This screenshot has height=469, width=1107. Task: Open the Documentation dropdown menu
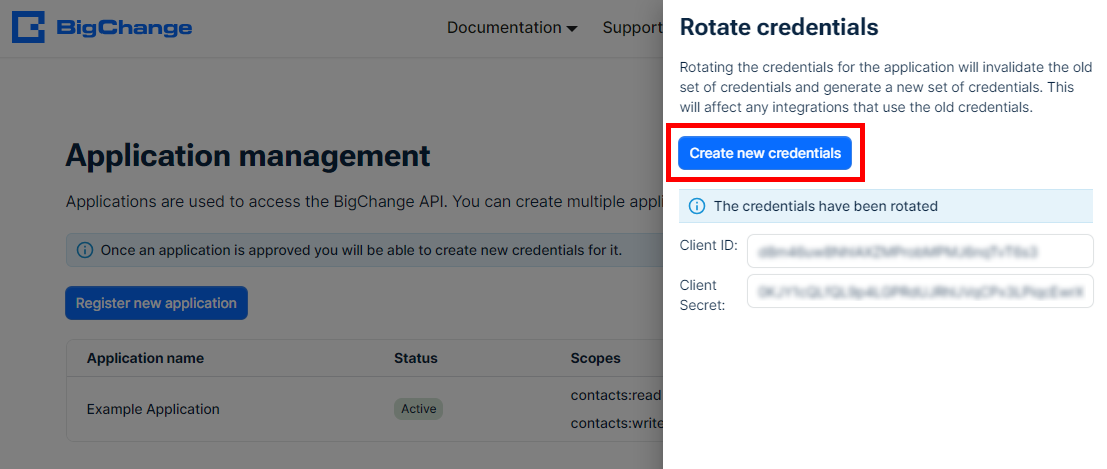click(x=512, y=28)
